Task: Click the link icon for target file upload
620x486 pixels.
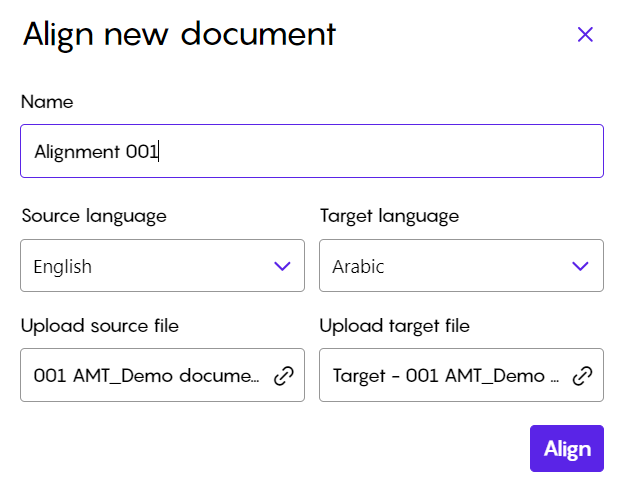Action: coord(582,376)
